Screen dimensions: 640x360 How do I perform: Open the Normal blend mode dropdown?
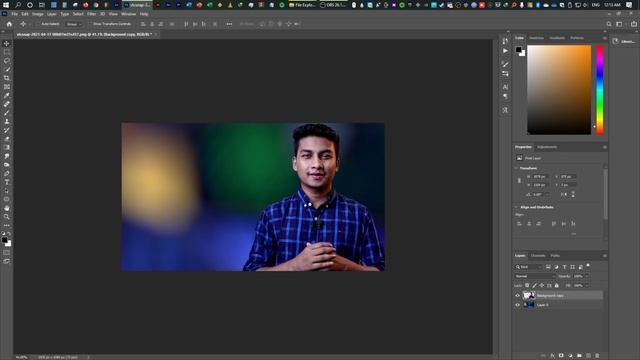point(535,276)
